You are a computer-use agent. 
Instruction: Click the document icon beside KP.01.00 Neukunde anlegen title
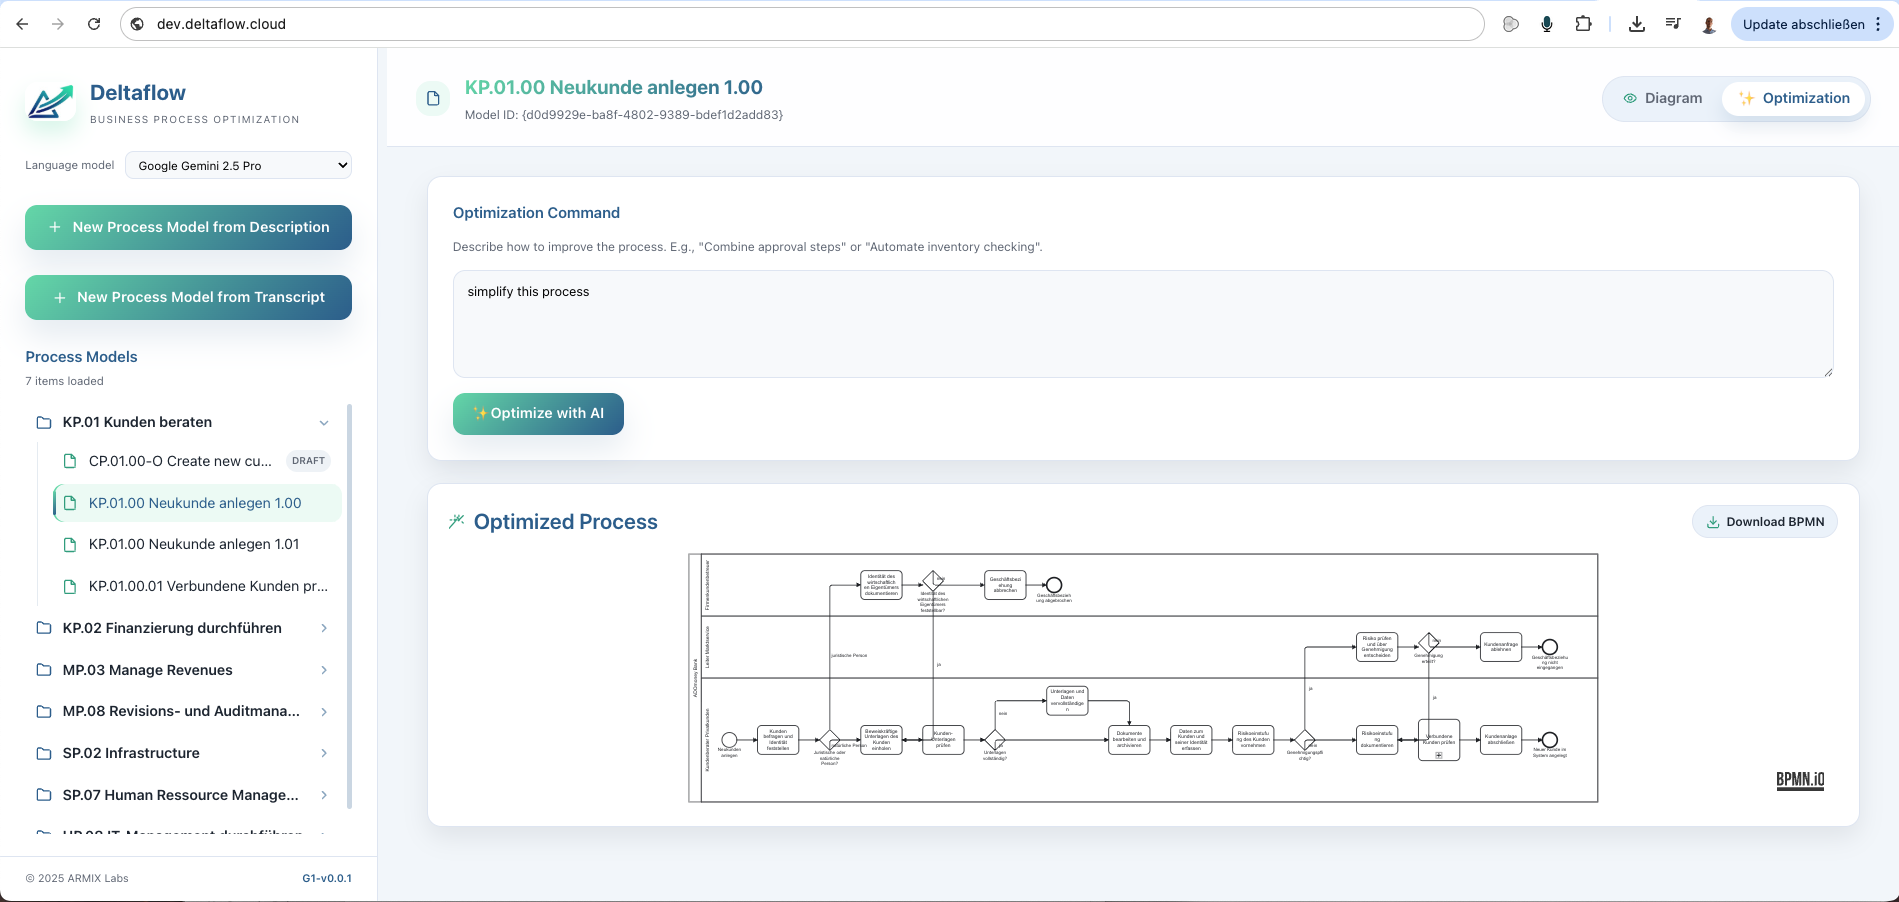click(x=433, y=98)
